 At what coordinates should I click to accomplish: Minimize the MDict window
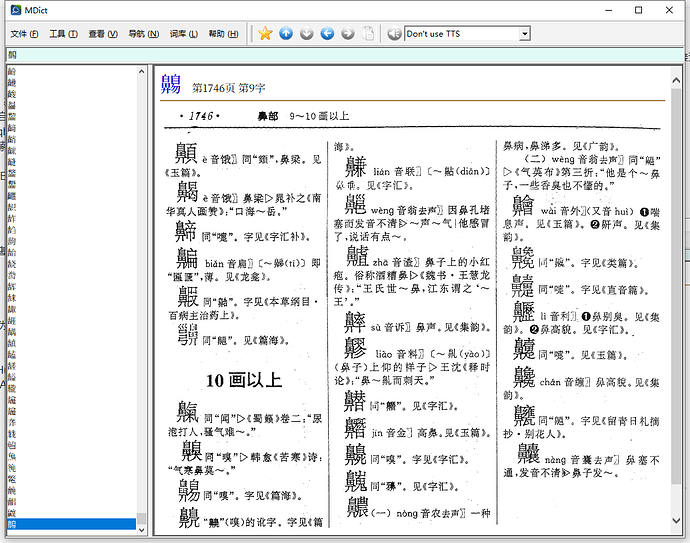609,10
